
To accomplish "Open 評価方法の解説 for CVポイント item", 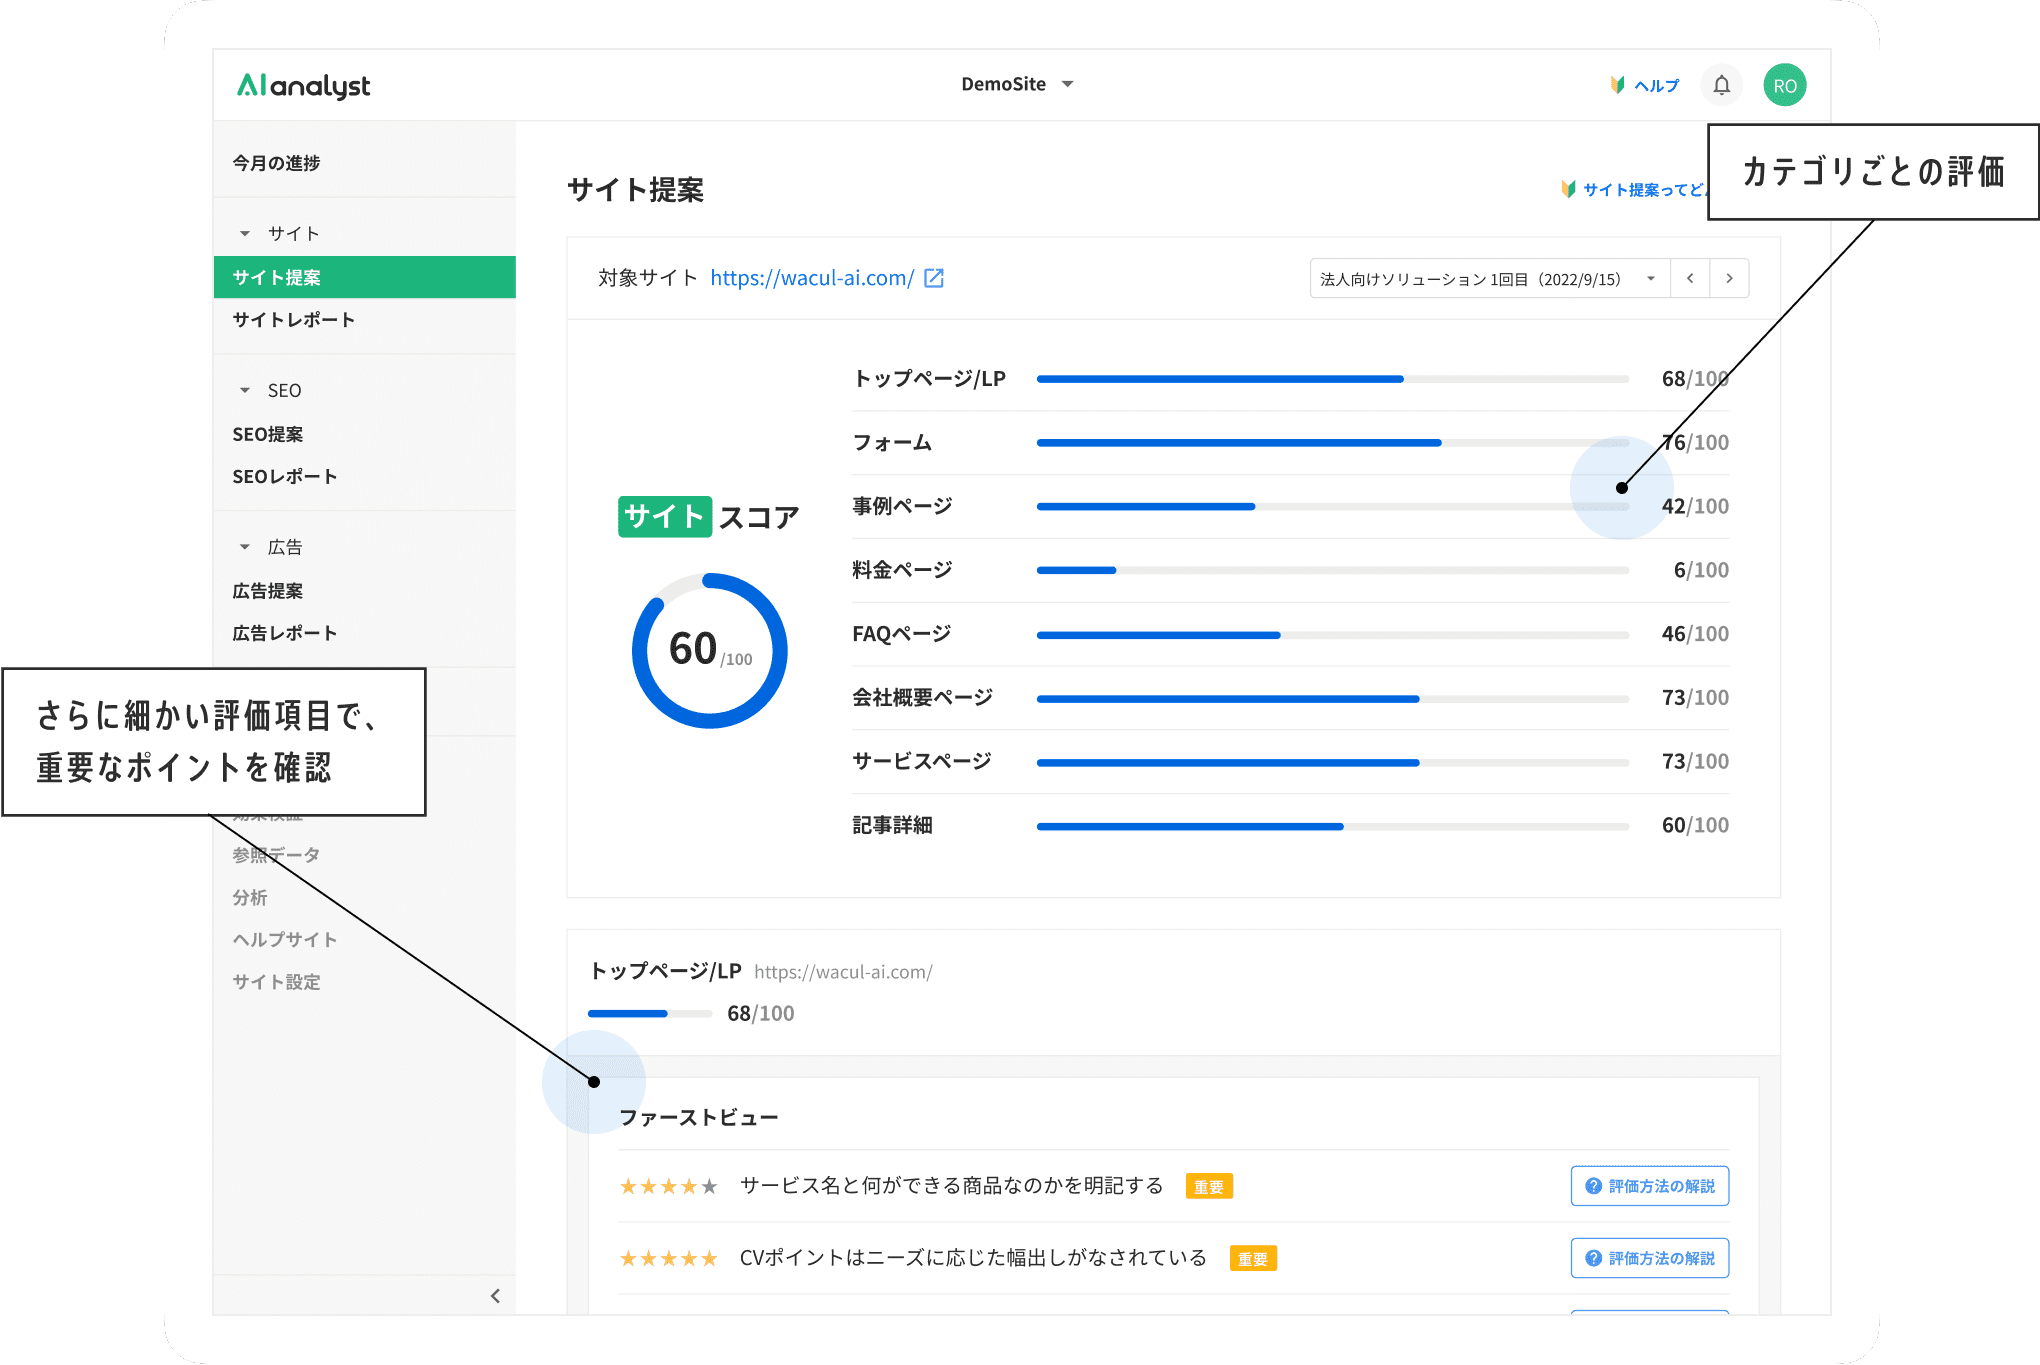I will (x=1650, y=1258).
